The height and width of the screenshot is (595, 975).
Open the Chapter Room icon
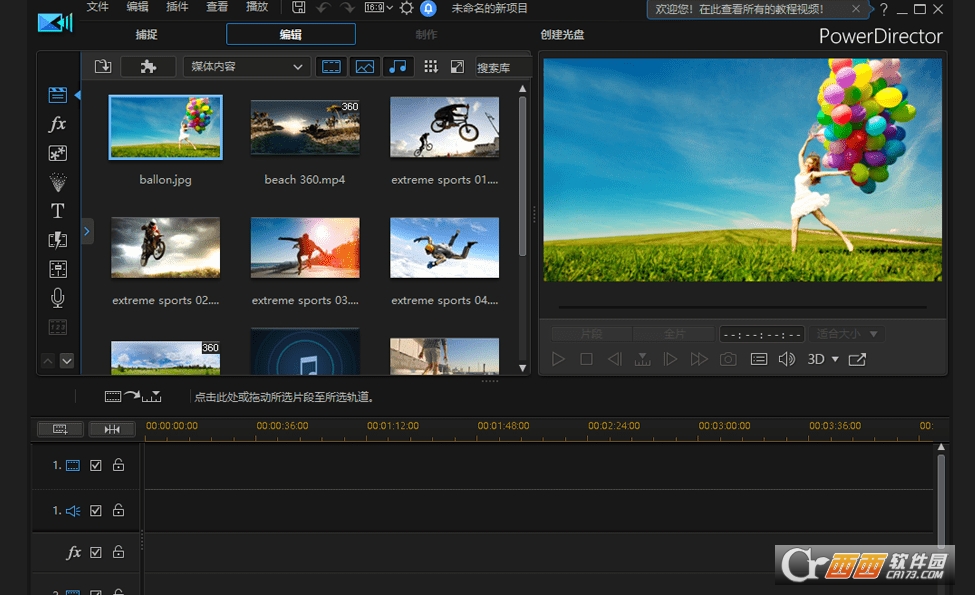pyautogui.click(x=57, y=327)
